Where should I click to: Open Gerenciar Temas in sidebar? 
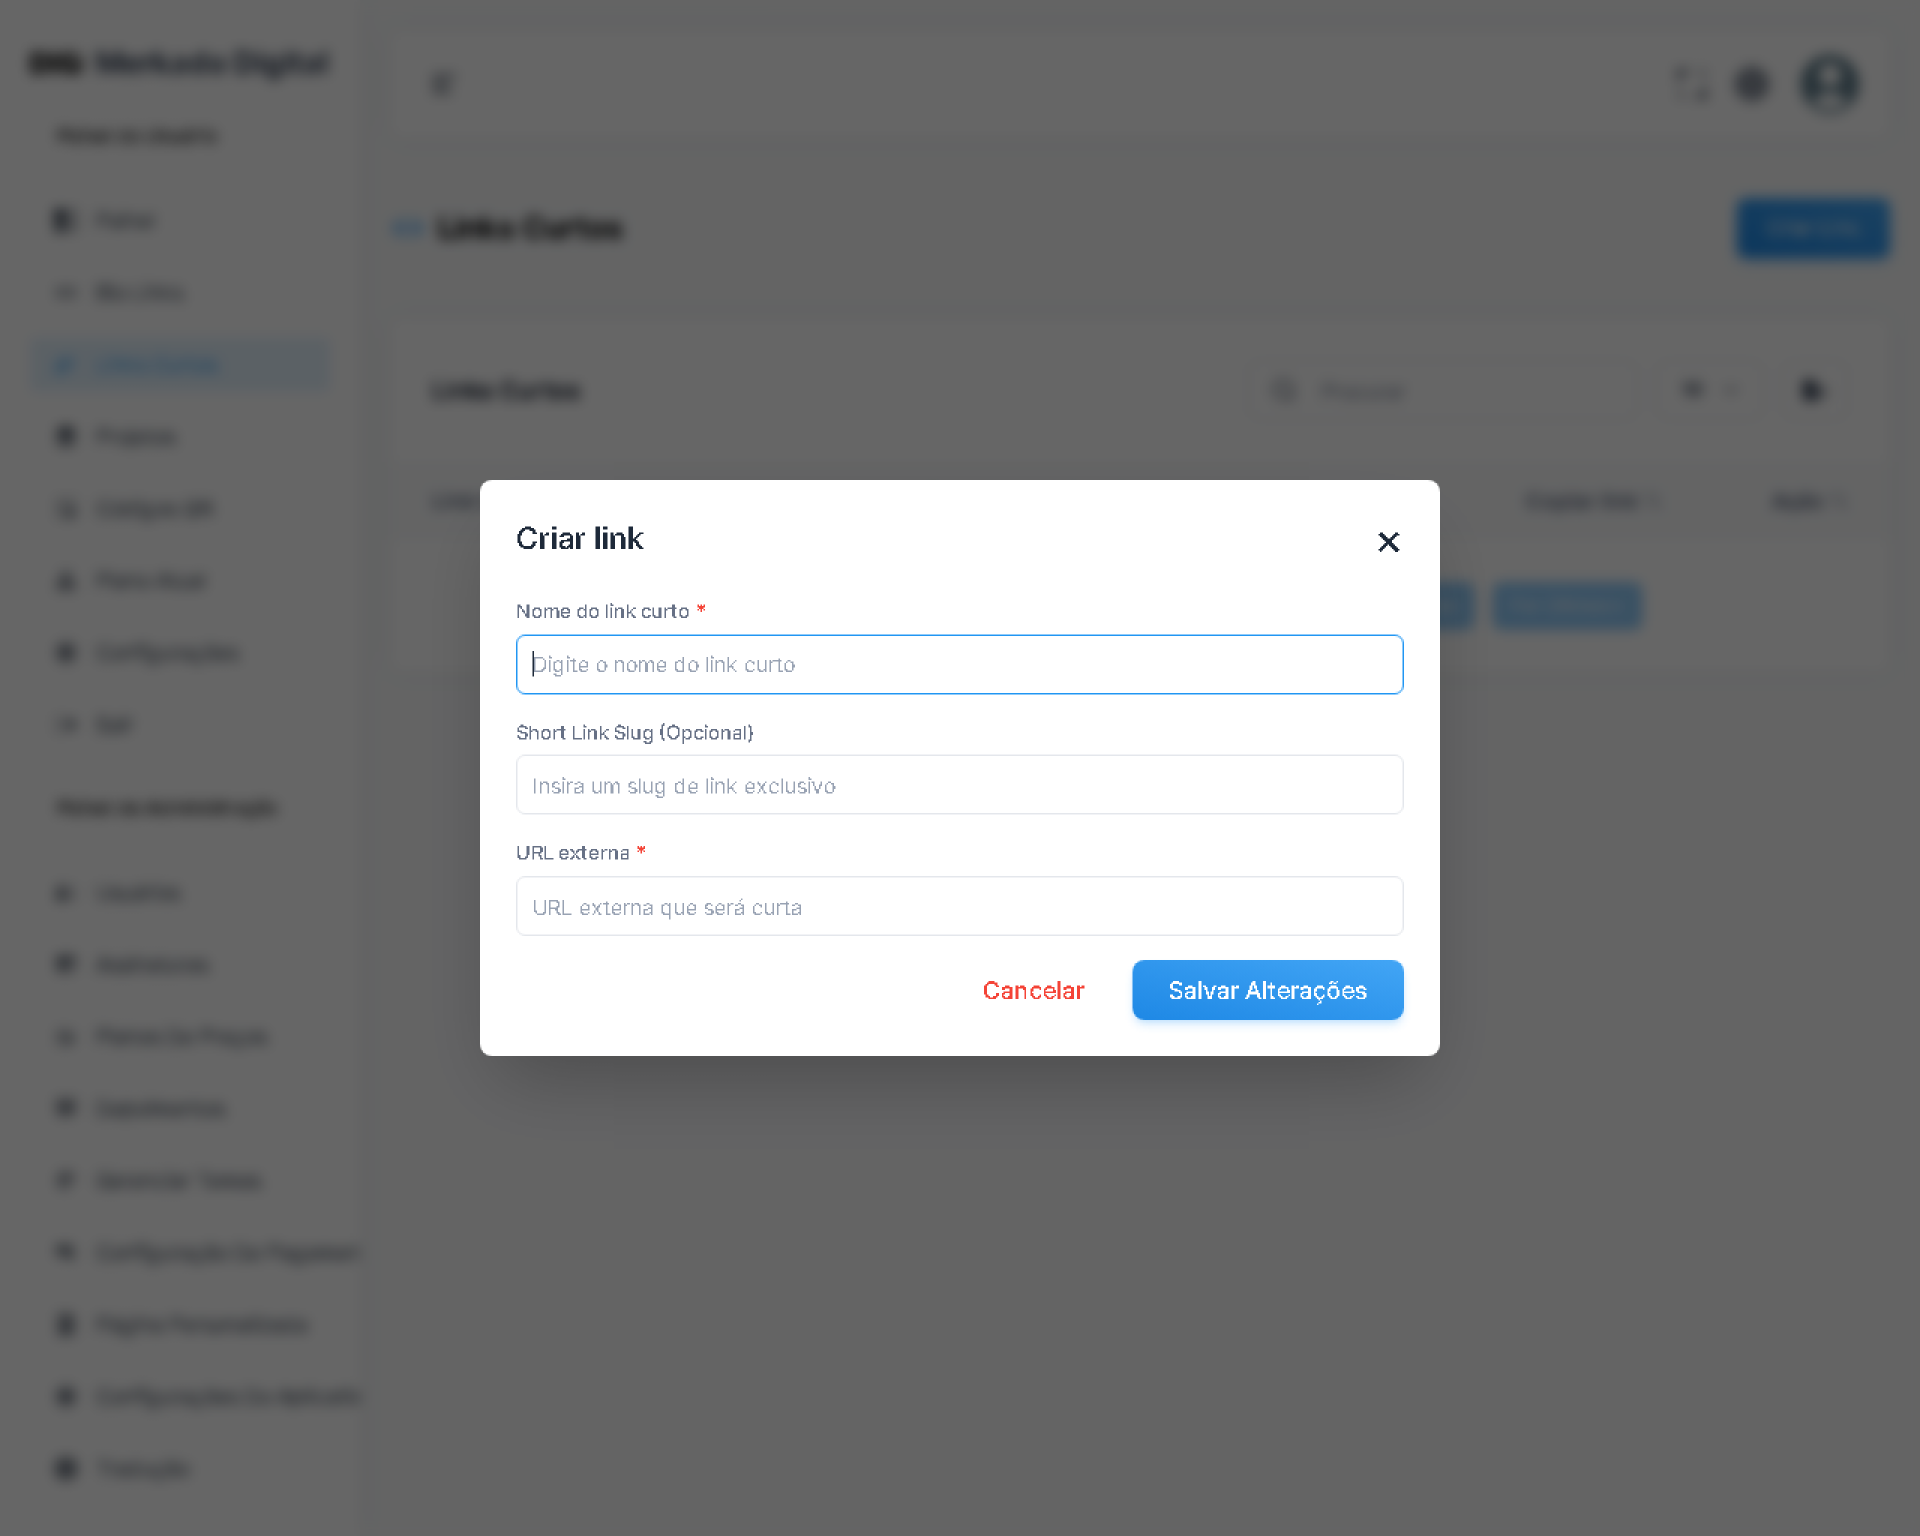178,1181
